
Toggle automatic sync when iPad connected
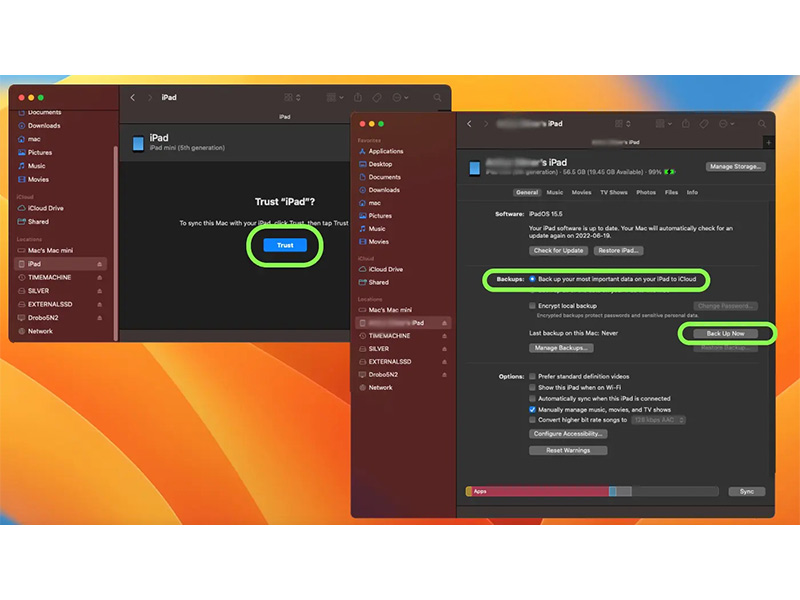(532, 398)
